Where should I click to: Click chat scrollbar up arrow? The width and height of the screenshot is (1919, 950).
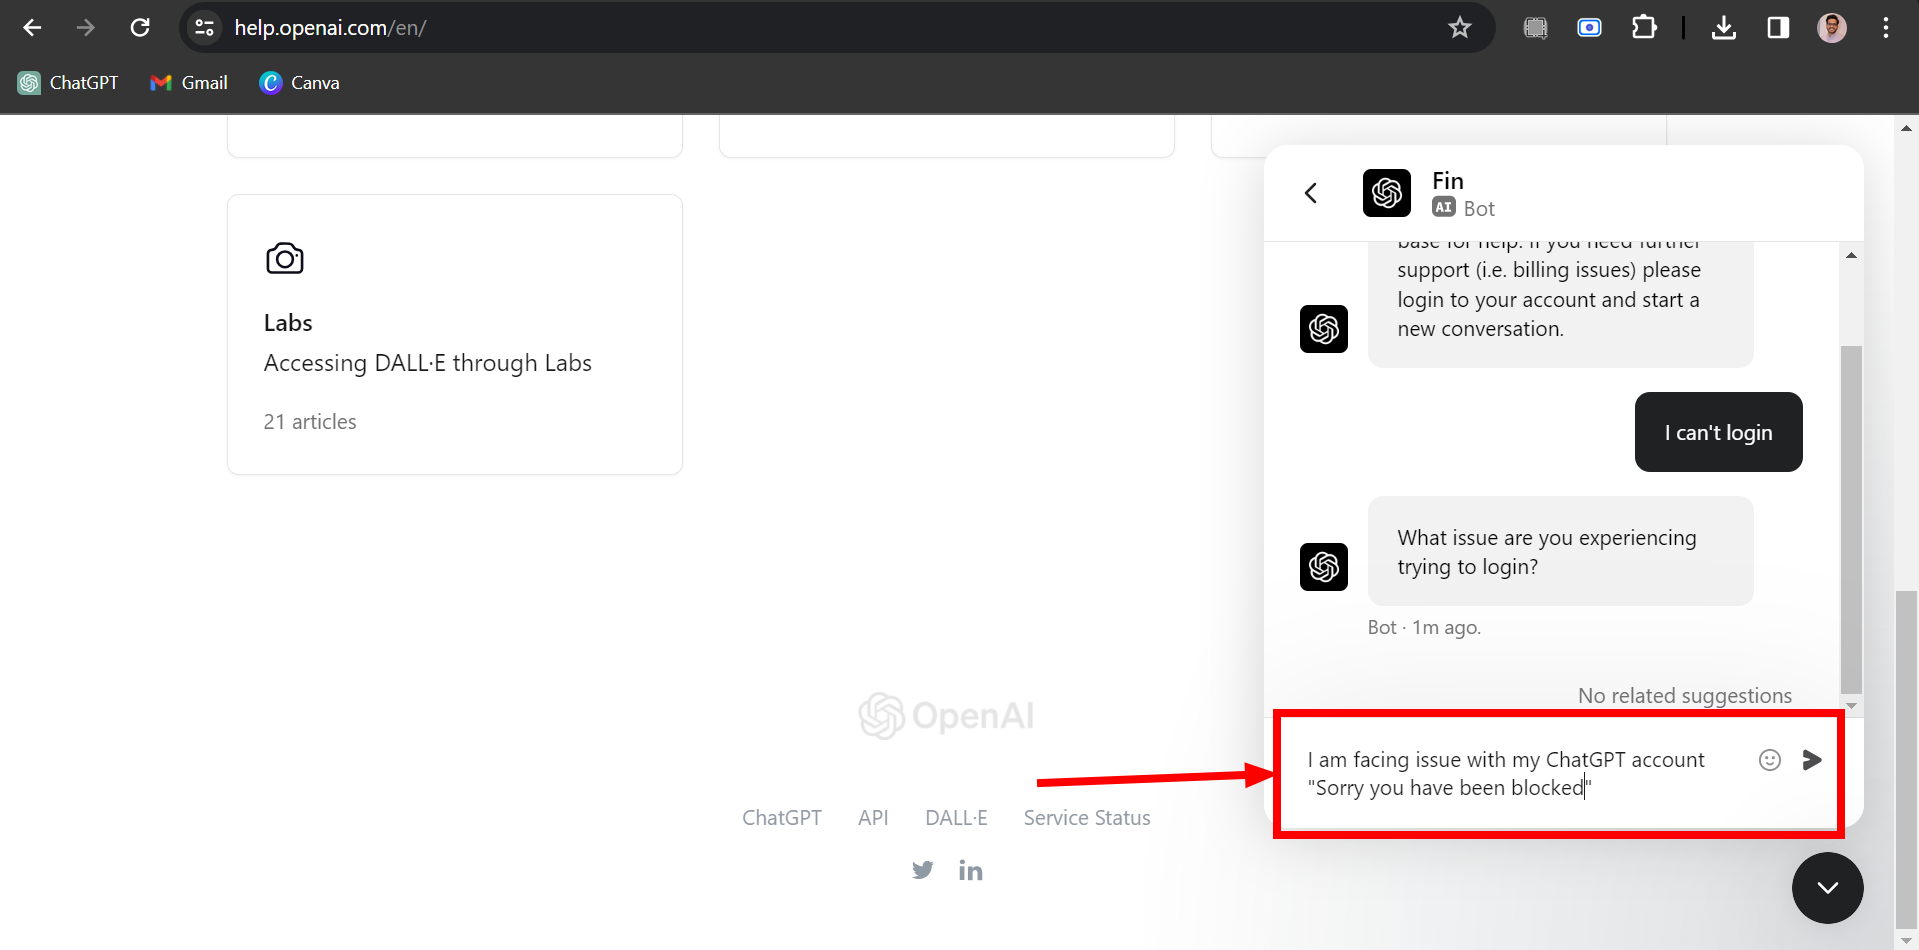click(1851, 255)
